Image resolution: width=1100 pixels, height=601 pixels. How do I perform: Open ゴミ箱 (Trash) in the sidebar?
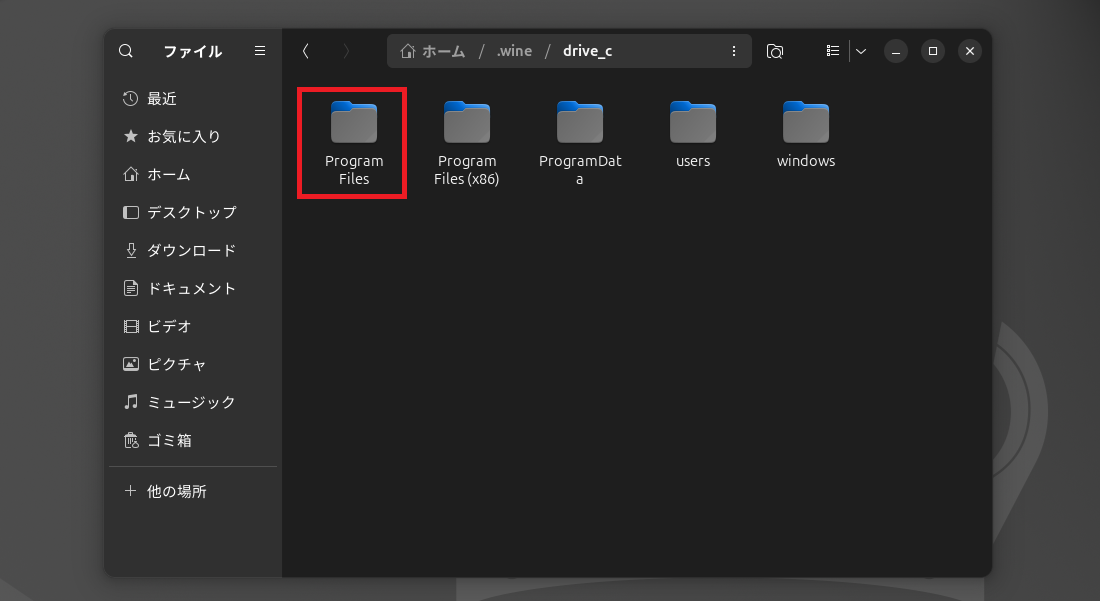tap(168, 440)
